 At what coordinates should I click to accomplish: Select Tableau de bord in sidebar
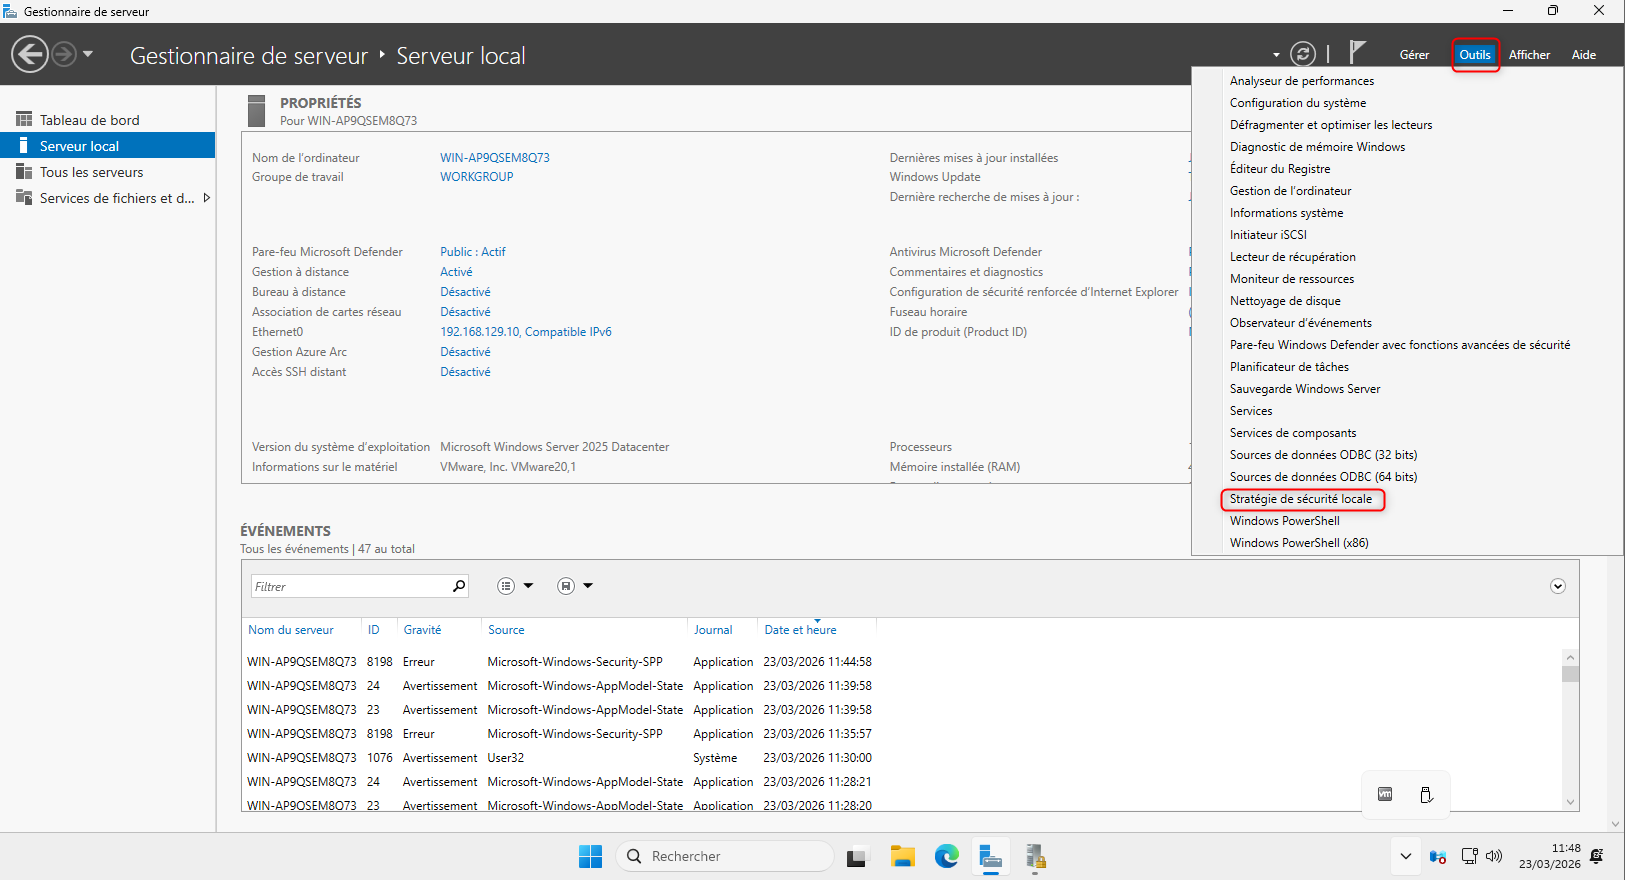(x=107, y=120)
